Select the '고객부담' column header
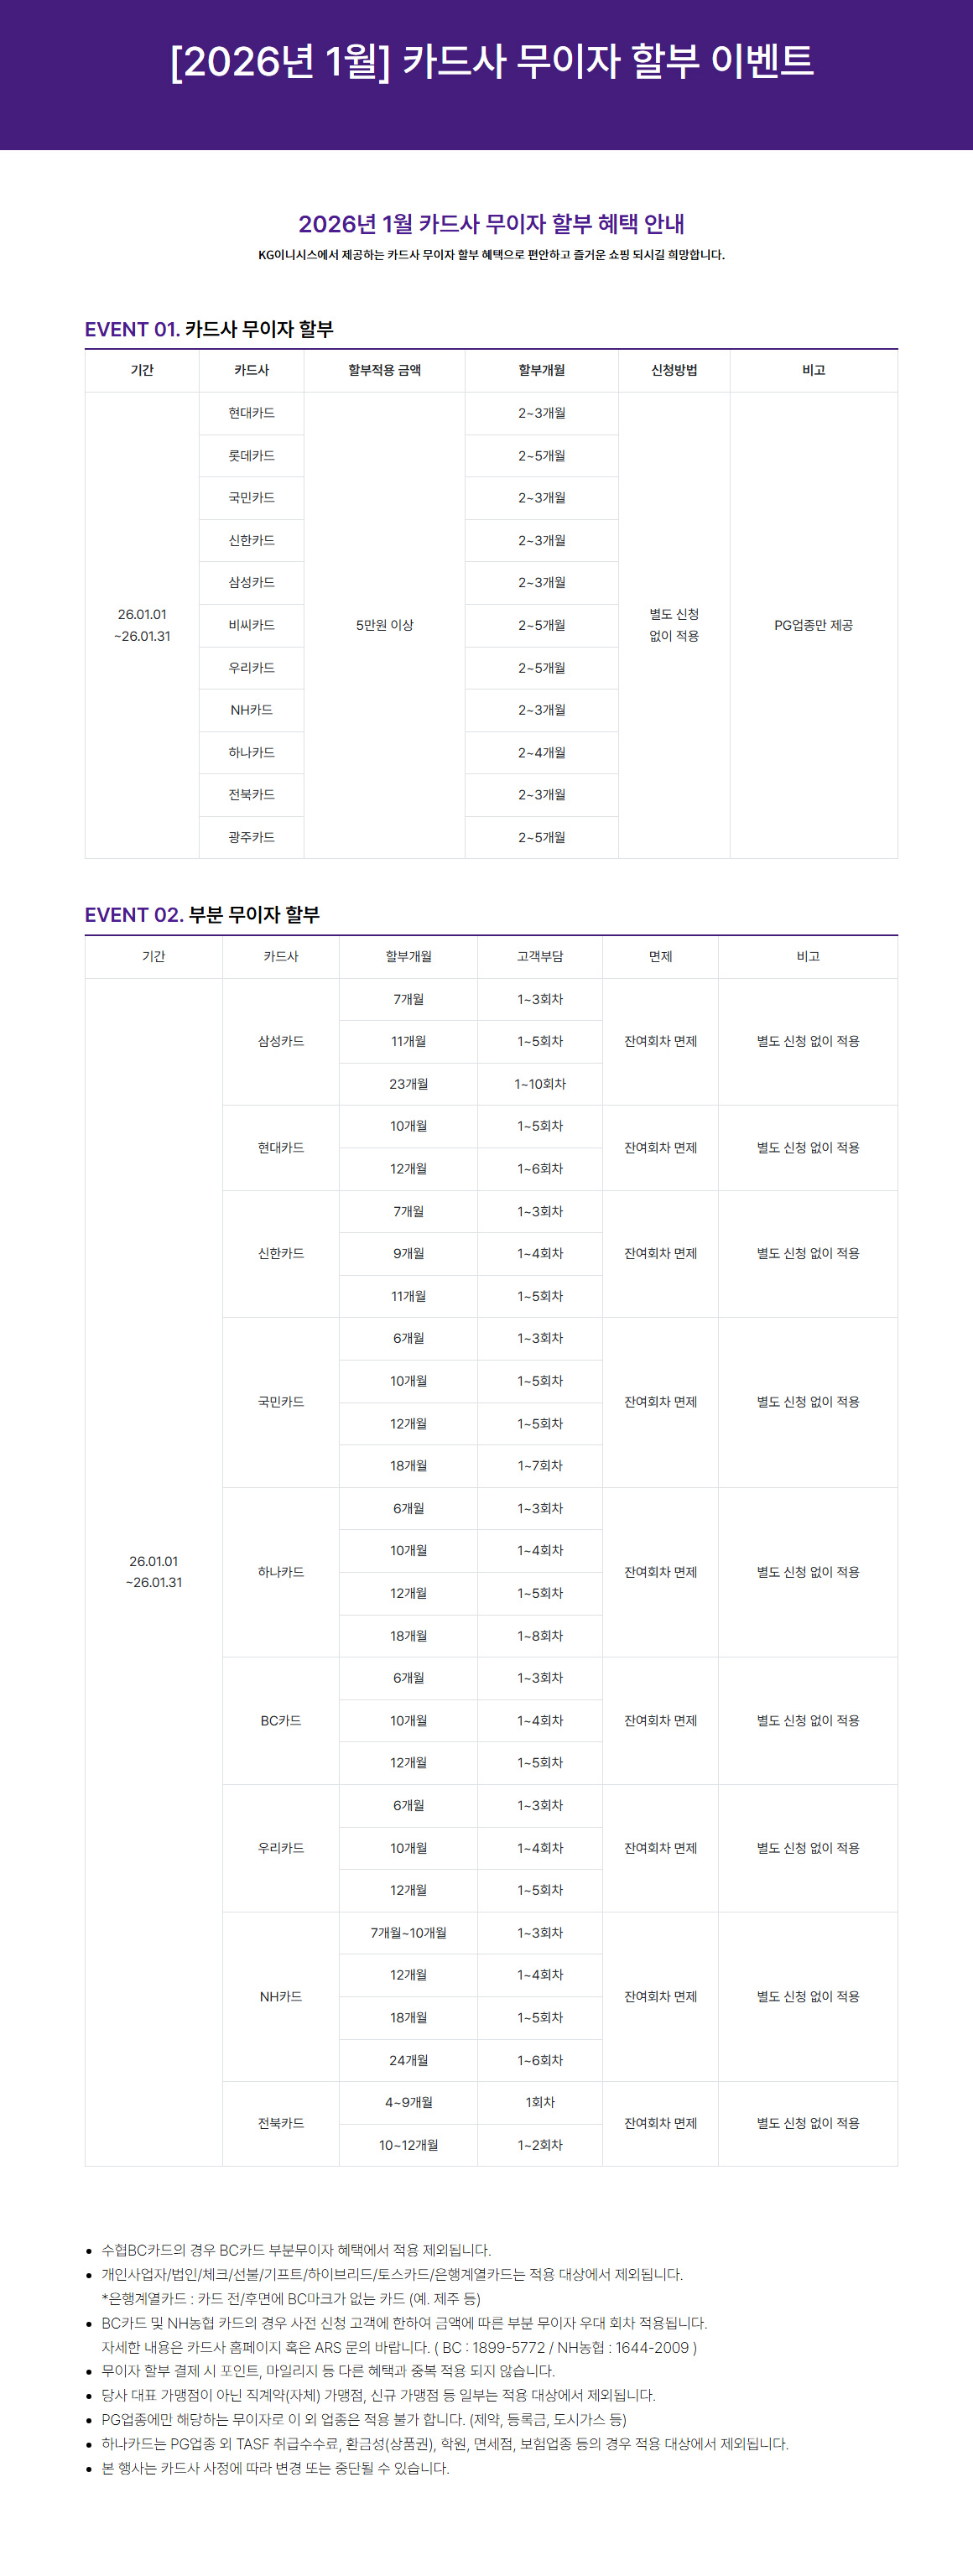This screenshot has height=2576, width=973. pos(540,956)
